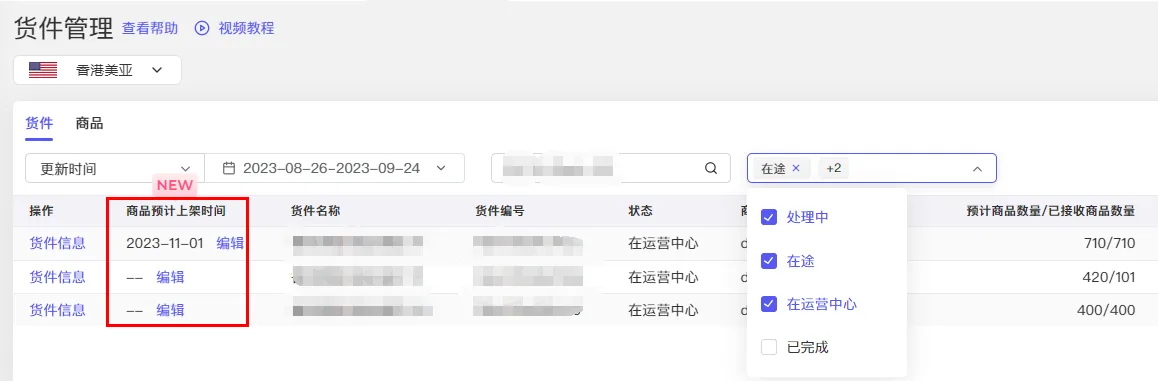Open the 查看帮助 link

[150, 28]
